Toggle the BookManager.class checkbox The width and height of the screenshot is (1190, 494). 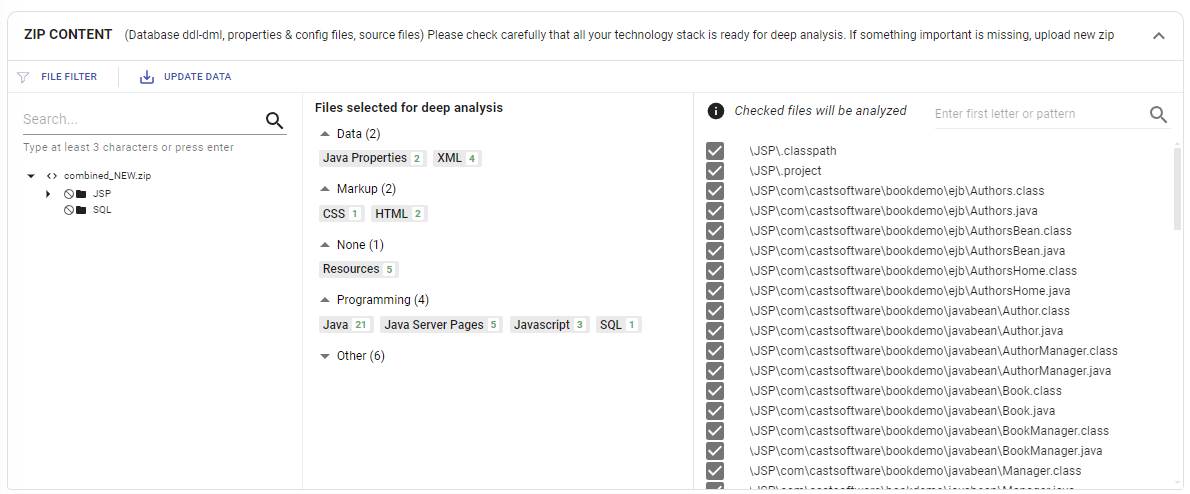(x=715, y=431)
